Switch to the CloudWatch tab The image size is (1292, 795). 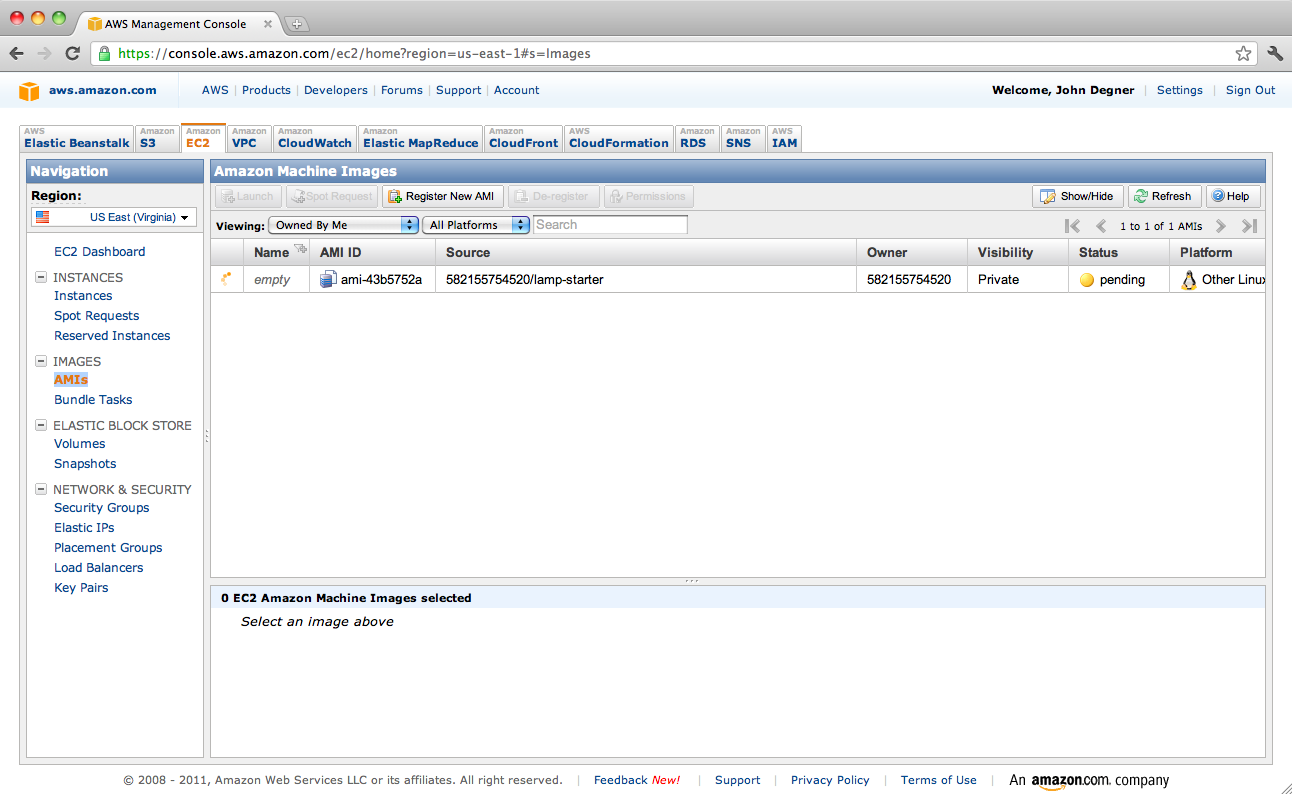(x=315, y=138)
